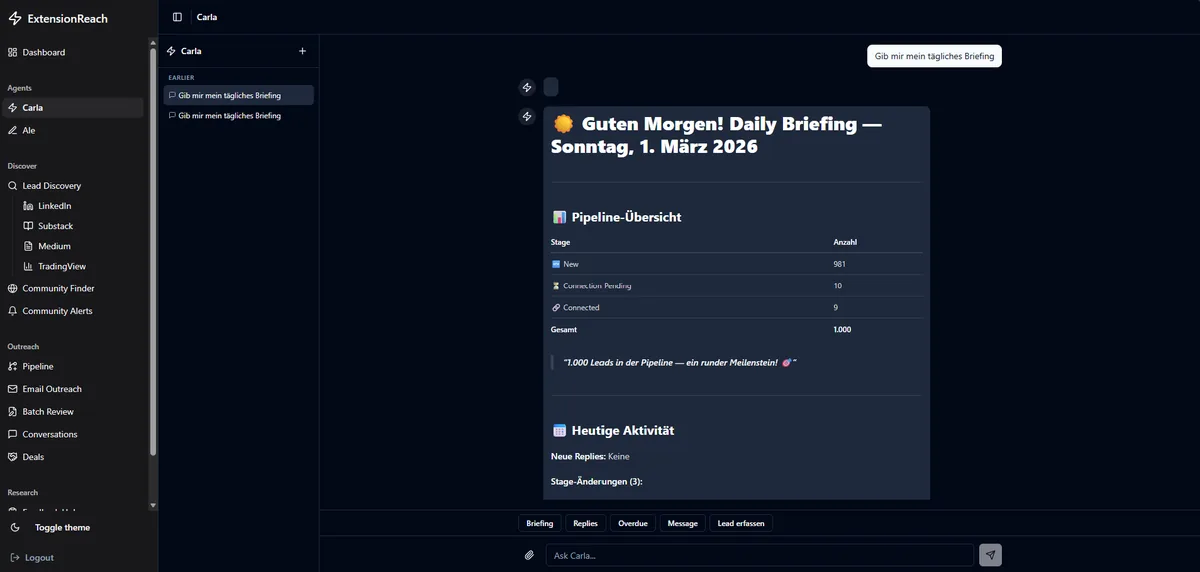Click the Pipeline branch icon
The image size is (1200, 572).
pyautogui.click(x=13, y=366)
